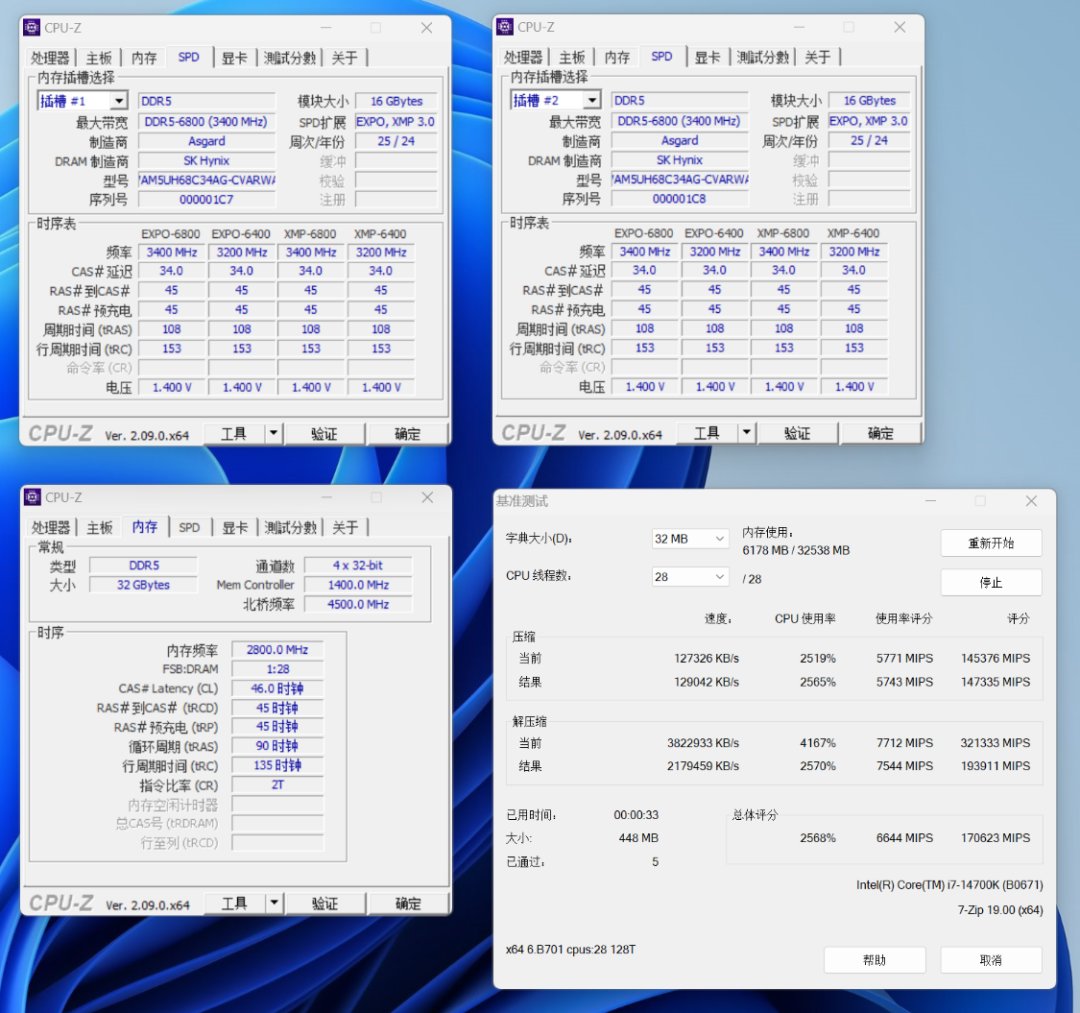This screenshot has width=1080, height=1013.
Task: Click serial number 000001C7 field
Action: click(x=207, y=200)
